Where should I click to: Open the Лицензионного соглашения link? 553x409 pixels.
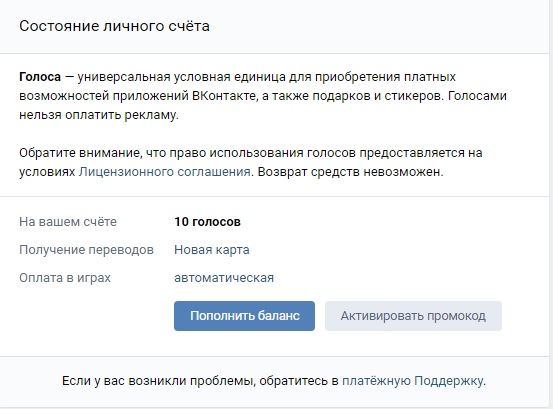[x=164, y=172]
